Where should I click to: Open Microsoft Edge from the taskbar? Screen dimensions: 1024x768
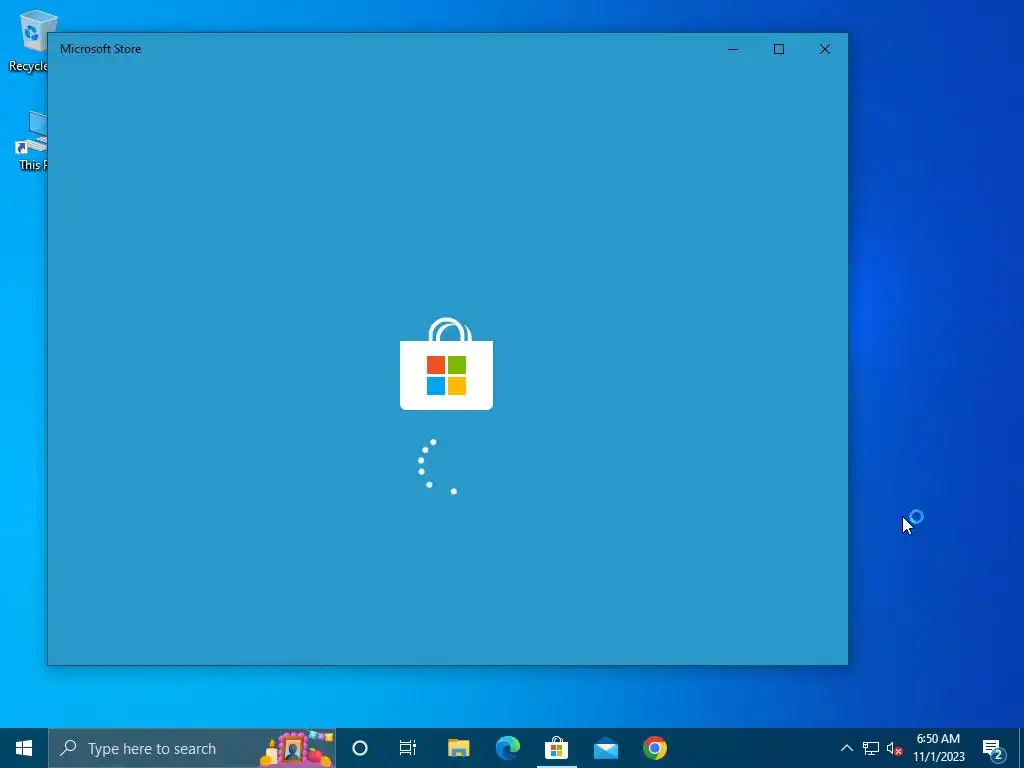click(507, 748)
